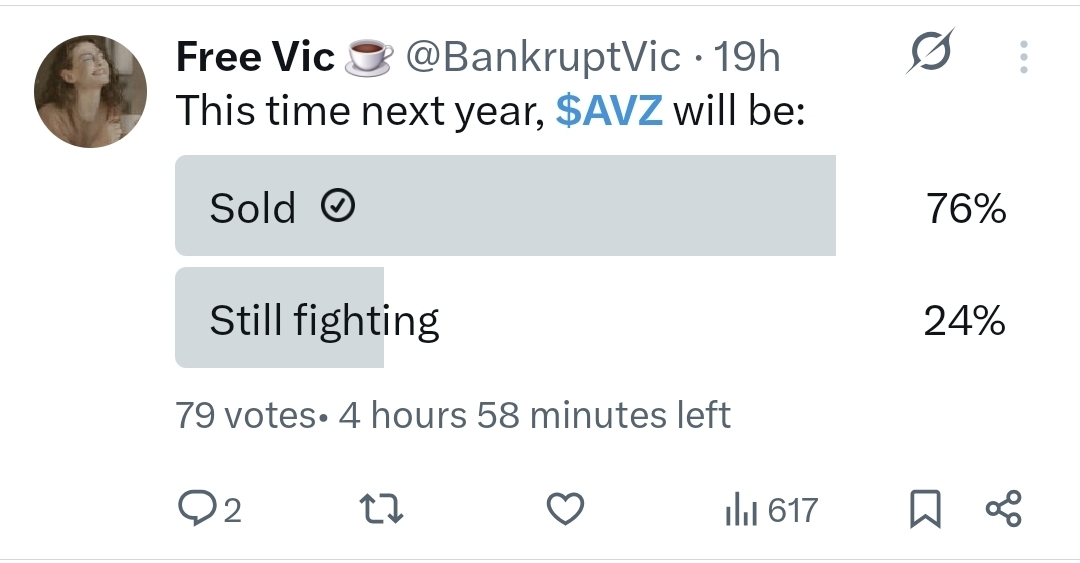The width and height of the screenshot is (1080, 563).
Task: View tweet analytics showing 617 views
Action: coord(771,511)
